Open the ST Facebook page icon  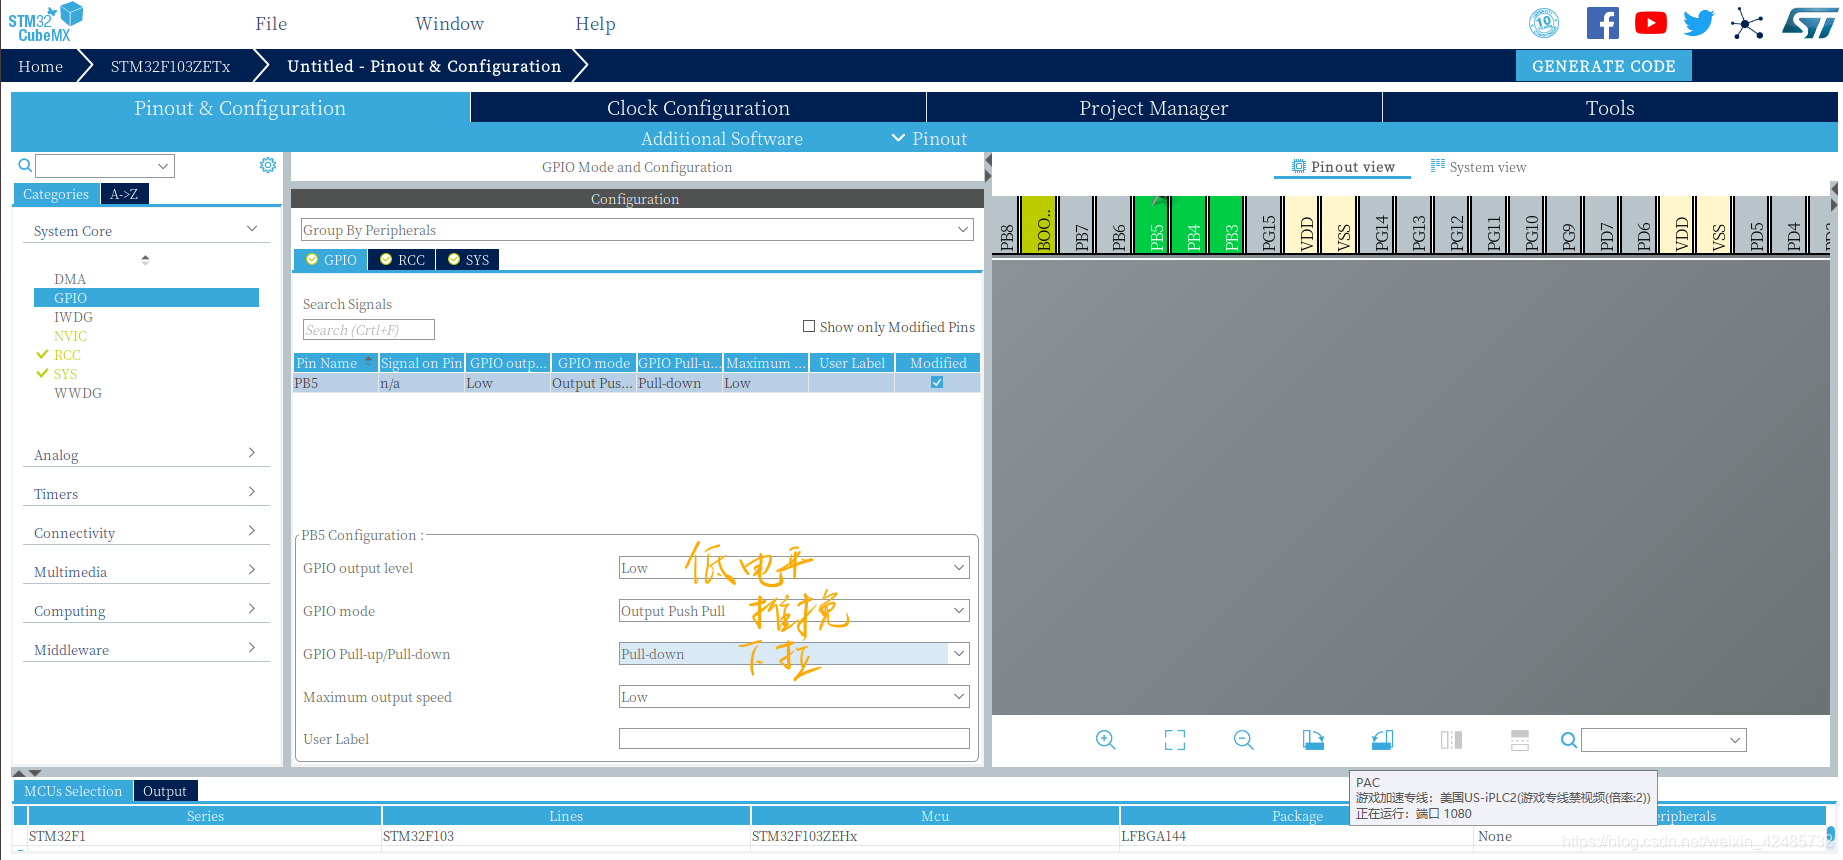1602,23
